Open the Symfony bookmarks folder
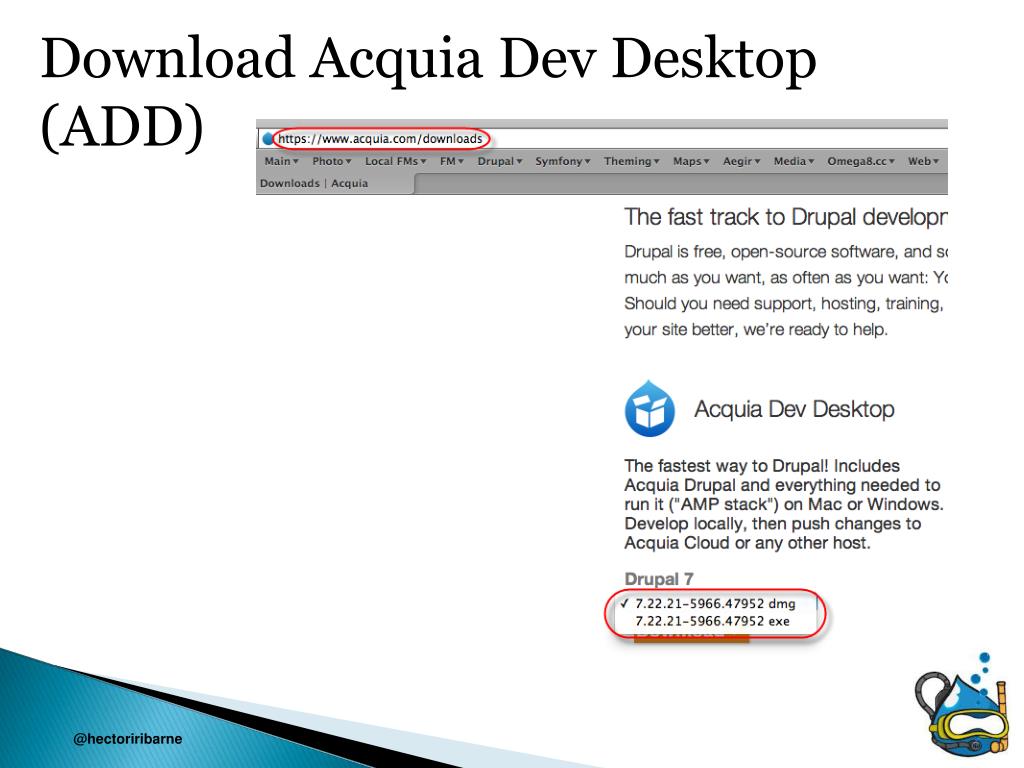 (563, 161)
